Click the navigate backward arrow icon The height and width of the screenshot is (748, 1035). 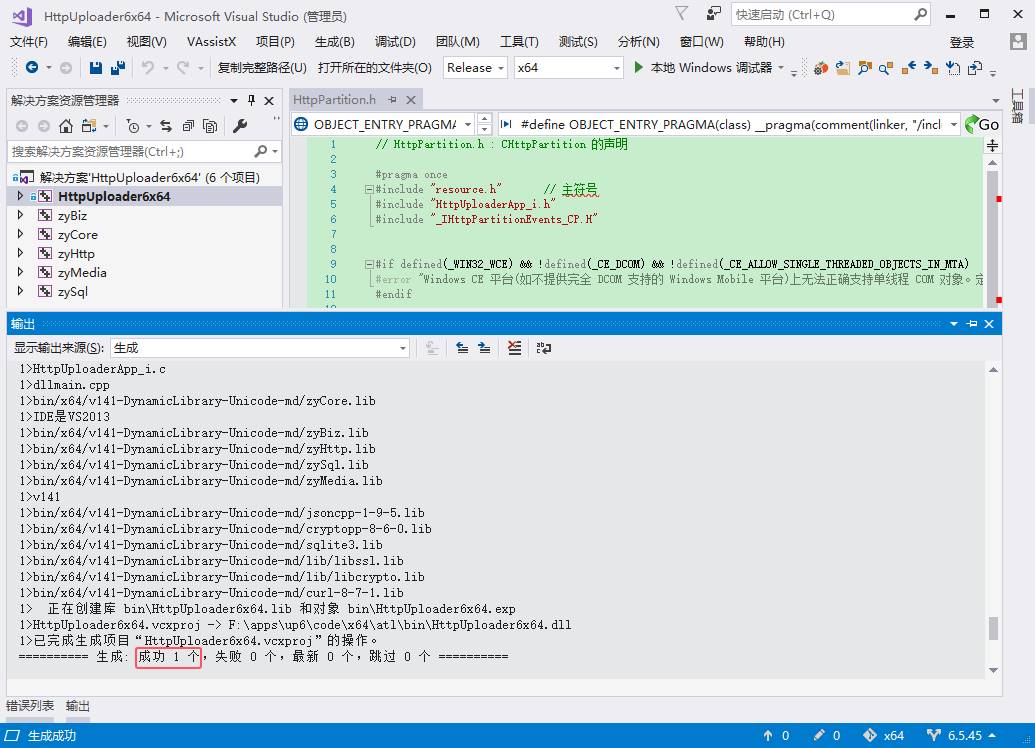[32, 68]
